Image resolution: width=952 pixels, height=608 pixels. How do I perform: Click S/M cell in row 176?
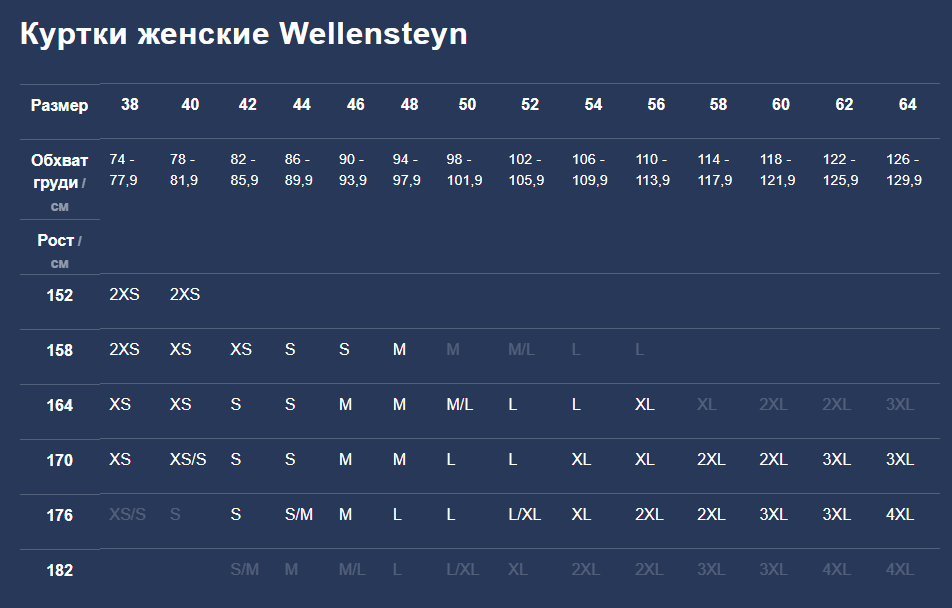point(299,514)
